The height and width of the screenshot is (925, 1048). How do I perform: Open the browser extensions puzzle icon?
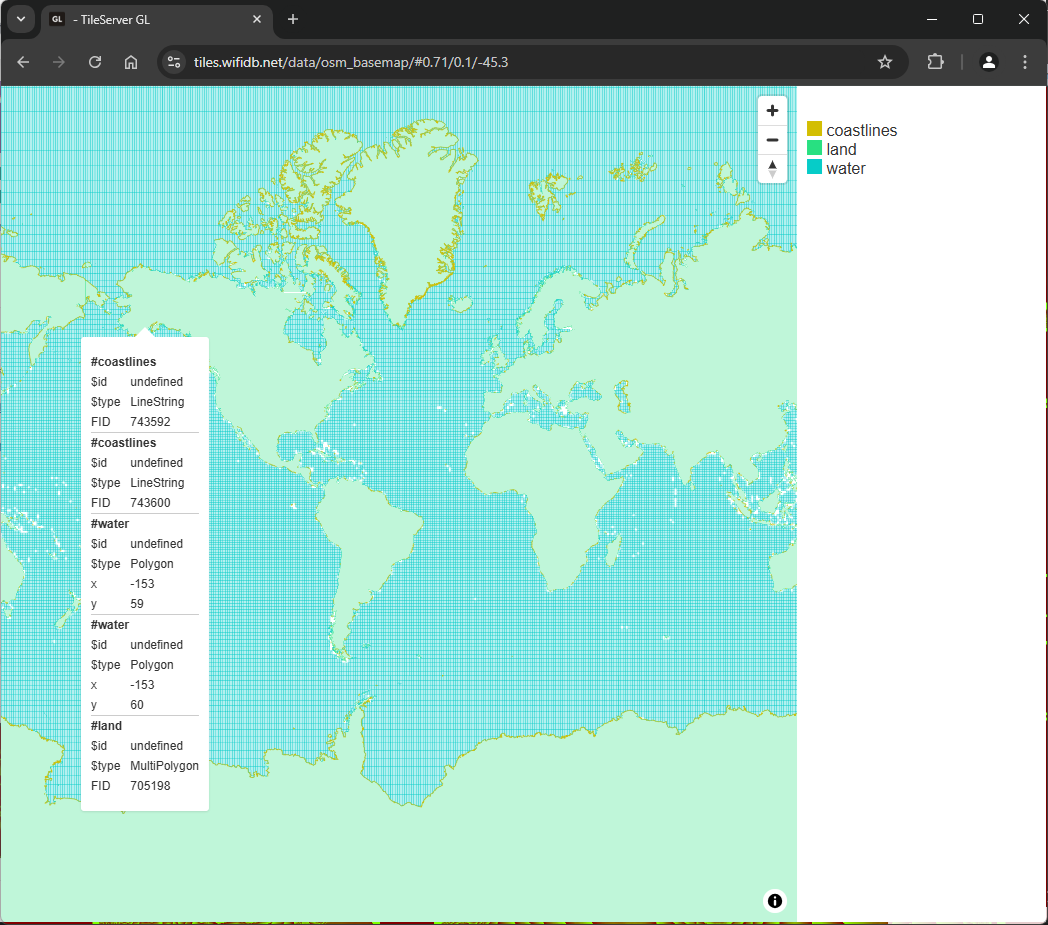tap(934, 61)
